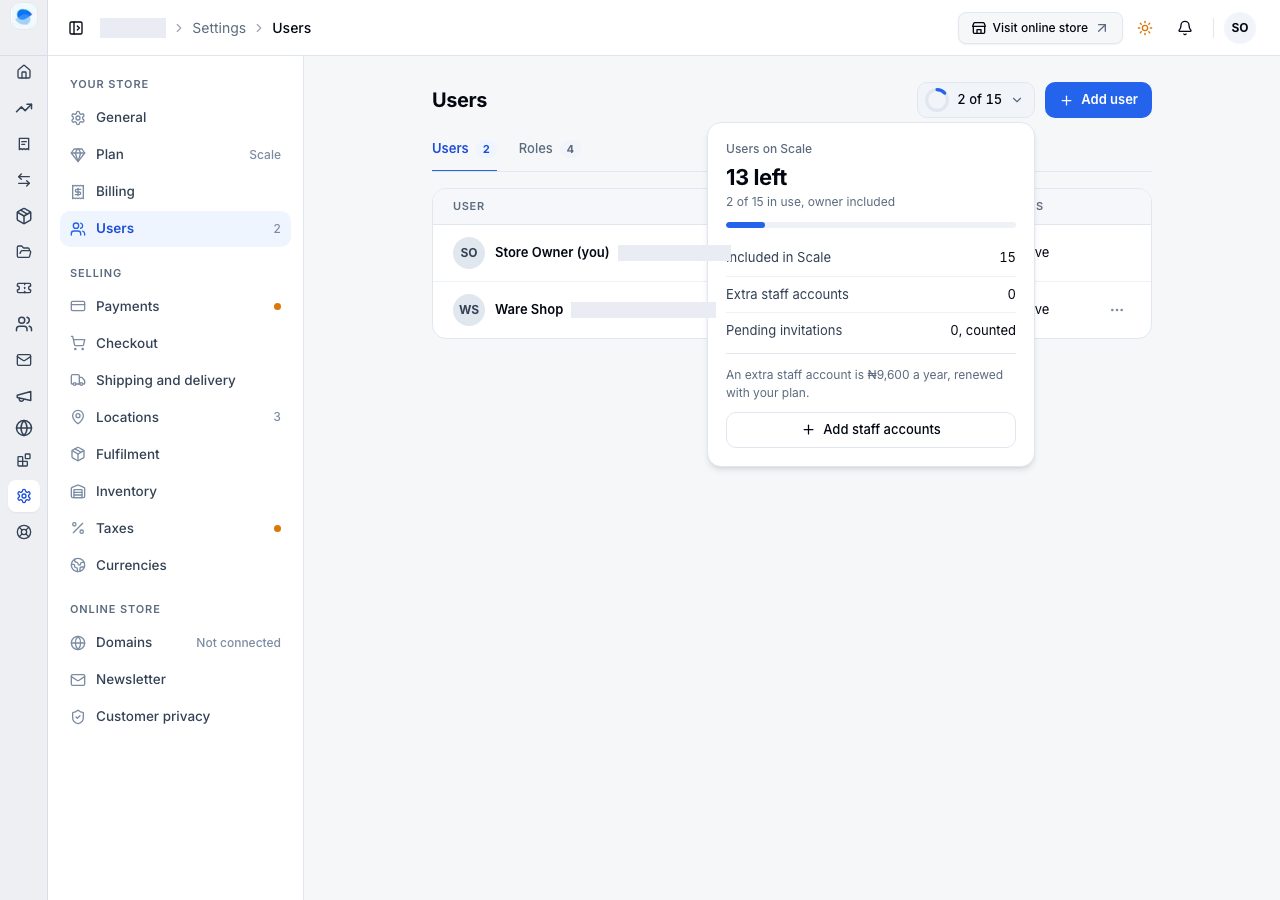The image size is (1280, 900).
Task: Open Visit online store link
Action: click(1040, 28)
